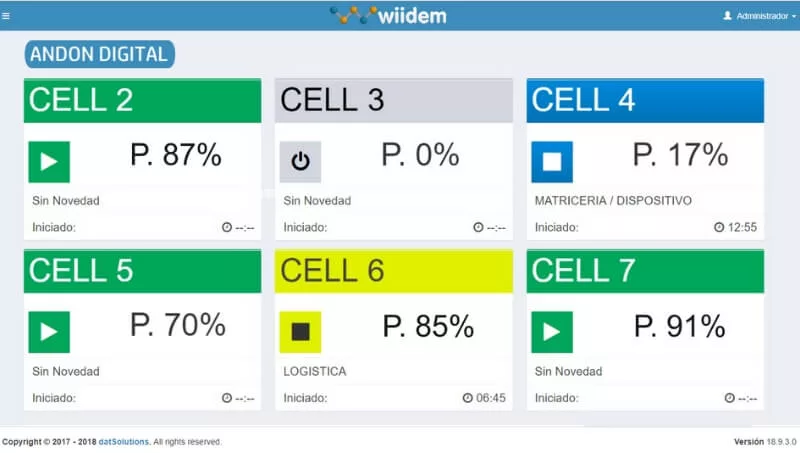Screen dimensions: 800x453
Task: Click the LOGISTICA status in CELL 6
Action: click(315, 371)
